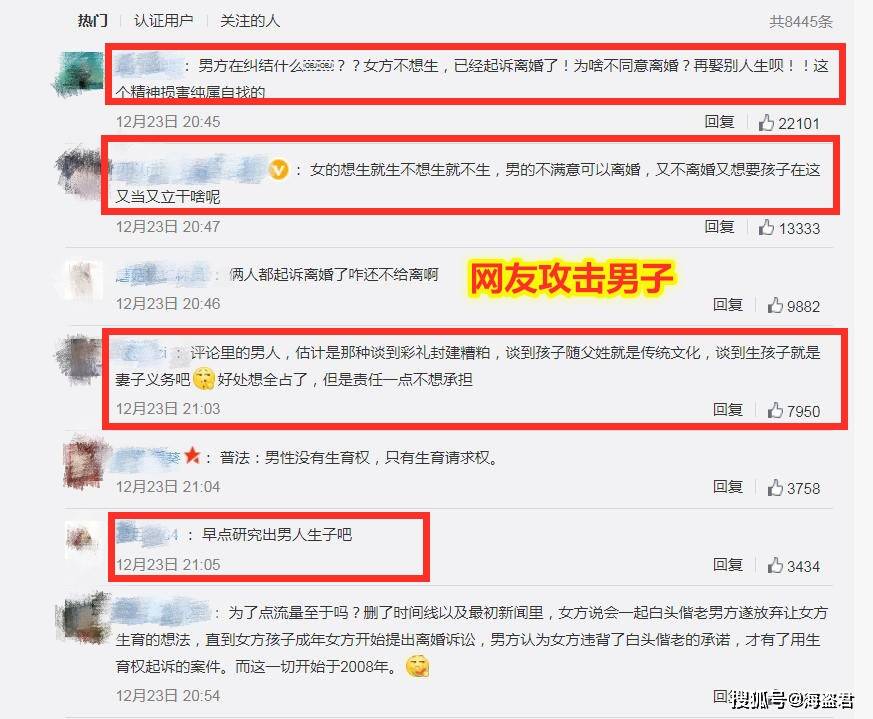Reply to the 12月23日 20:46 comment

coord(728,304)
